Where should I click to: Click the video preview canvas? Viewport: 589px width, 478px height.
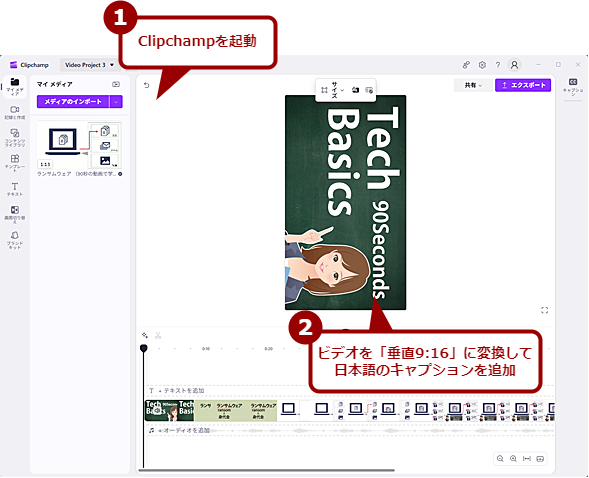pyautogui.click(x=346, y=202)
